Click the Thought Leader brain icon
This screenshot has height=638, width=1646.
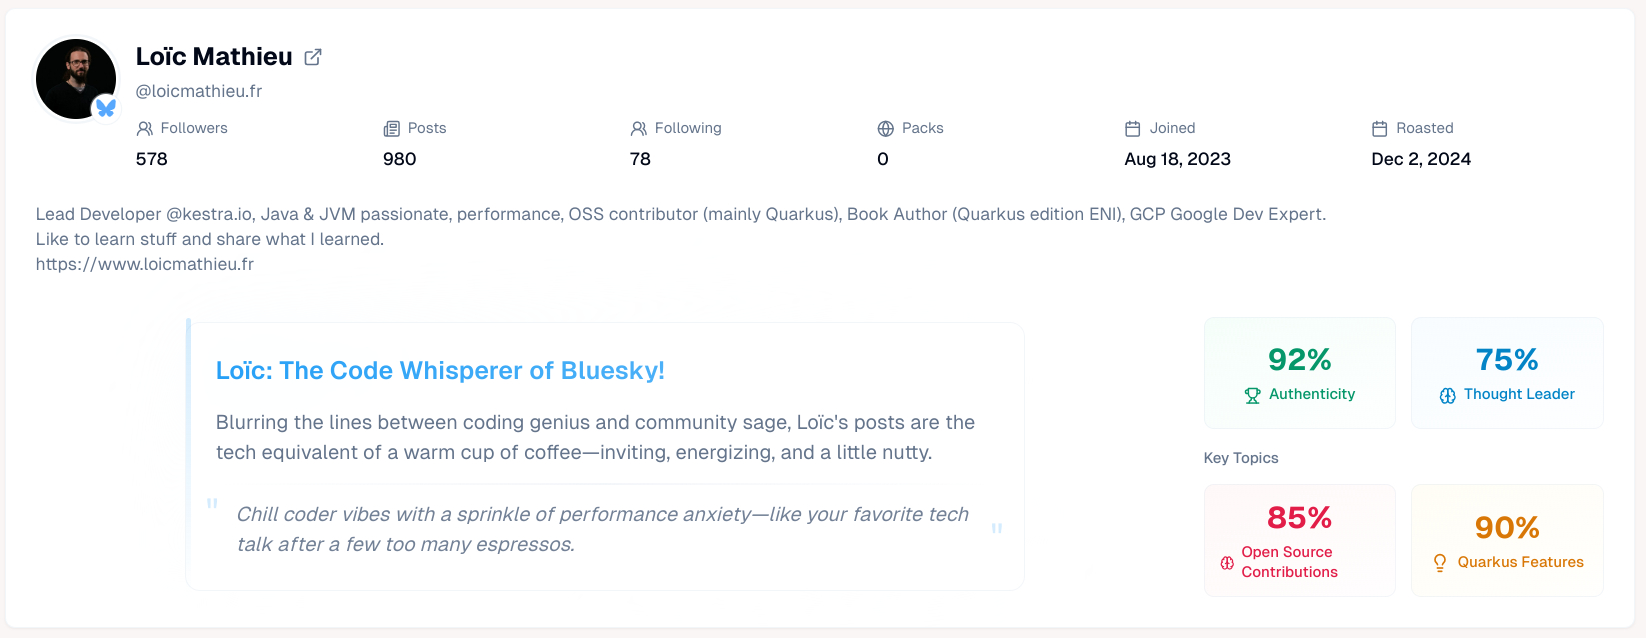tap(1448, 396)
